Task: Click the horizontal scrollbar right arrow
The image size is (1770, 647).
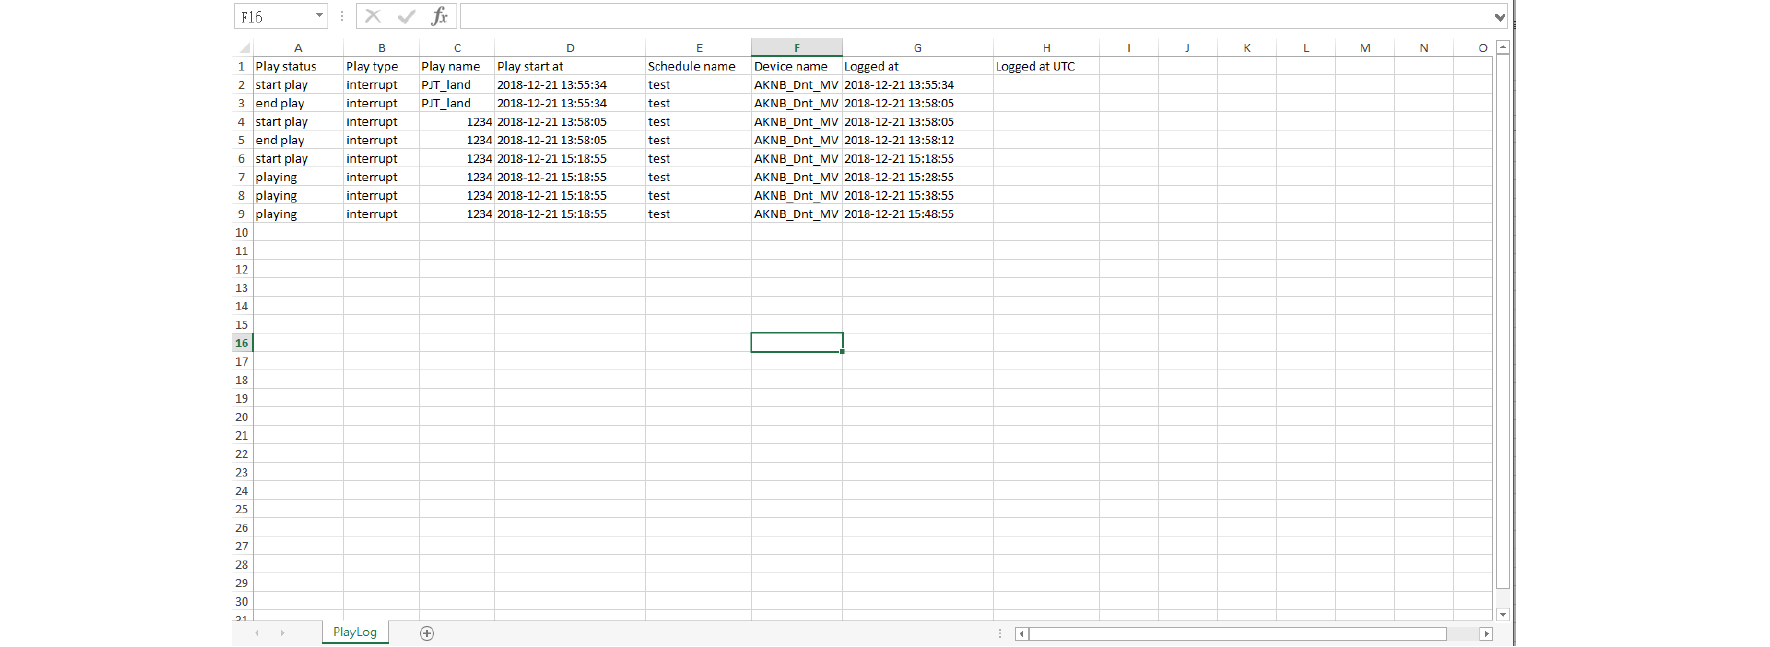Action: [x=1486, y=633]
